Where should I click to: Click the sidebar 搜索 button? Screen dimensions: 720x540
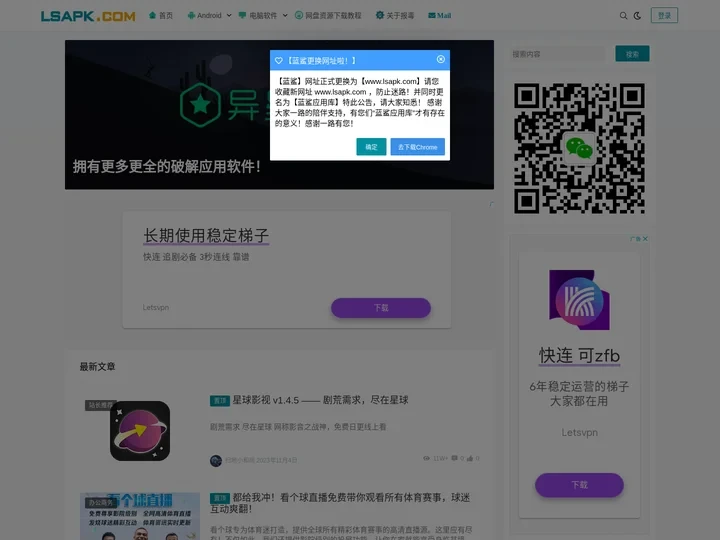[632, 54]
